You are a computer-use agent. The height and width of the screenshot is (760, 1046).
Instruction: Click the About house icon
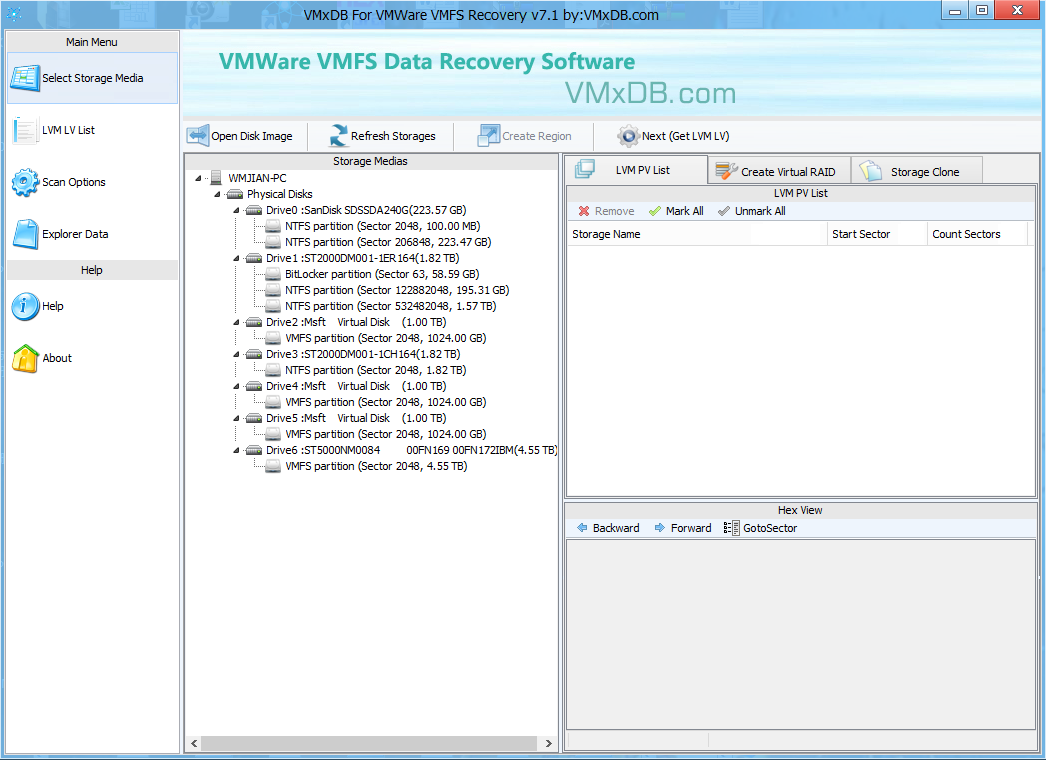click(x=25, y=358)
